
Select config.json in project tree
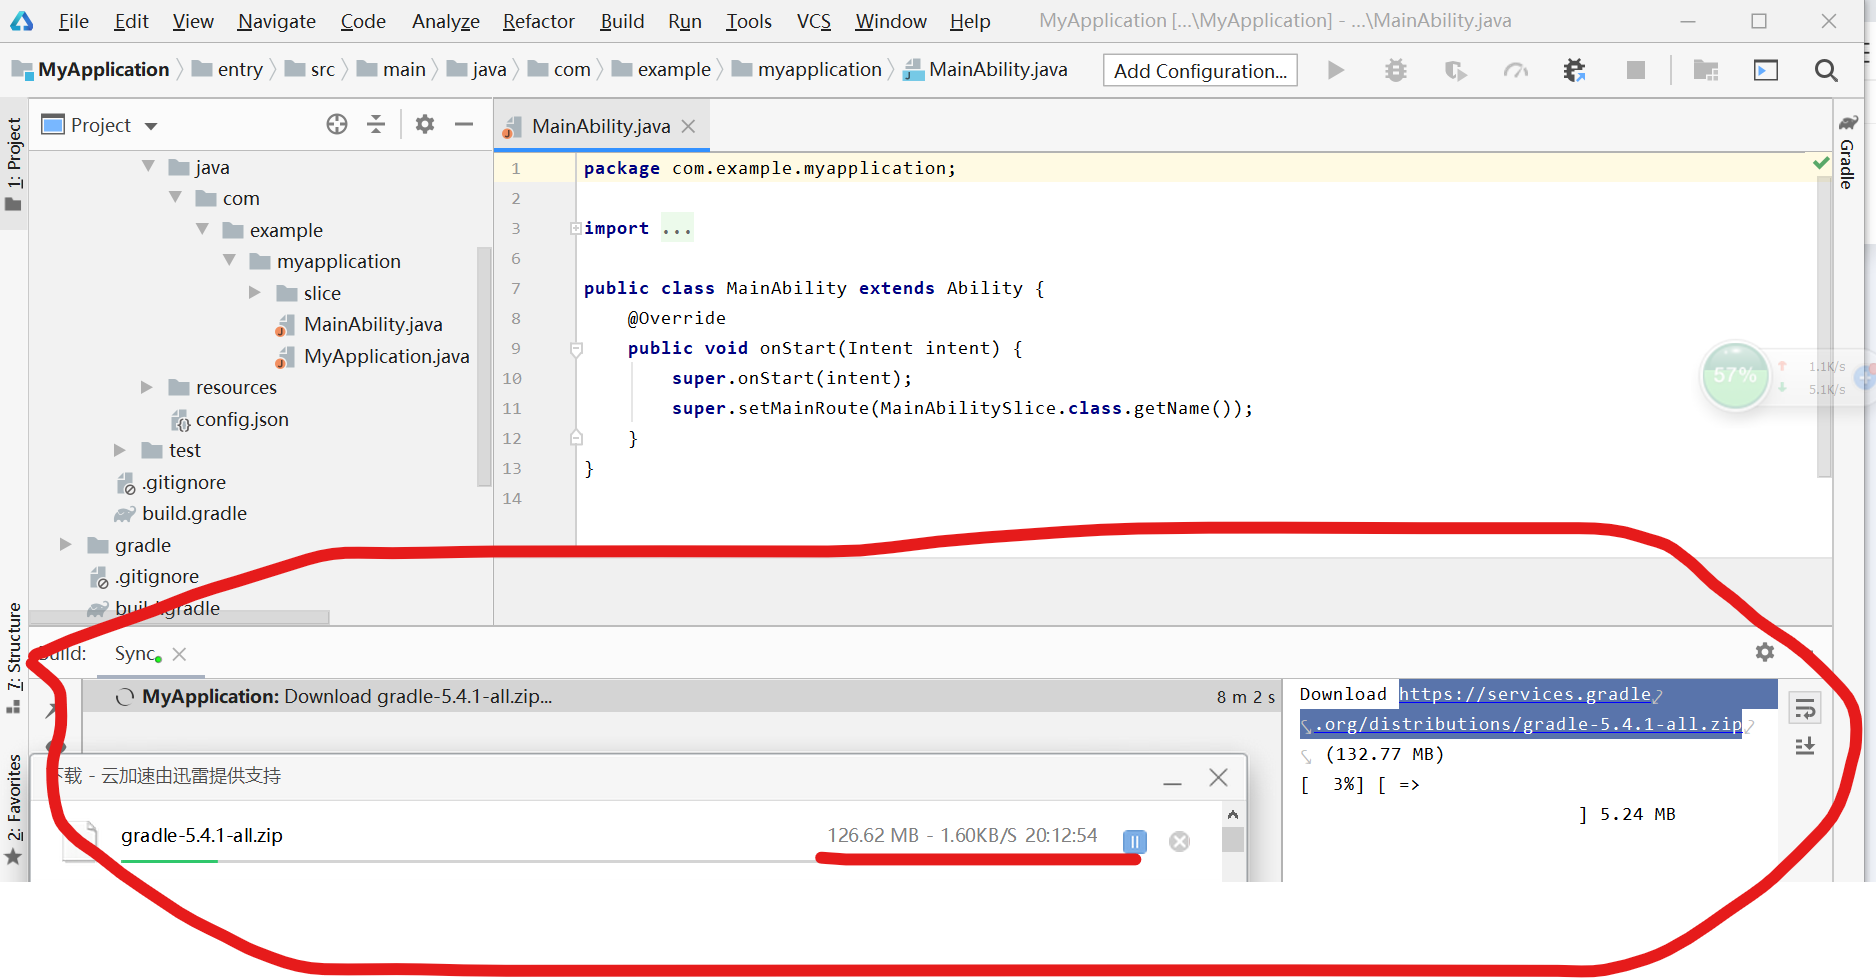pos(242,419)
